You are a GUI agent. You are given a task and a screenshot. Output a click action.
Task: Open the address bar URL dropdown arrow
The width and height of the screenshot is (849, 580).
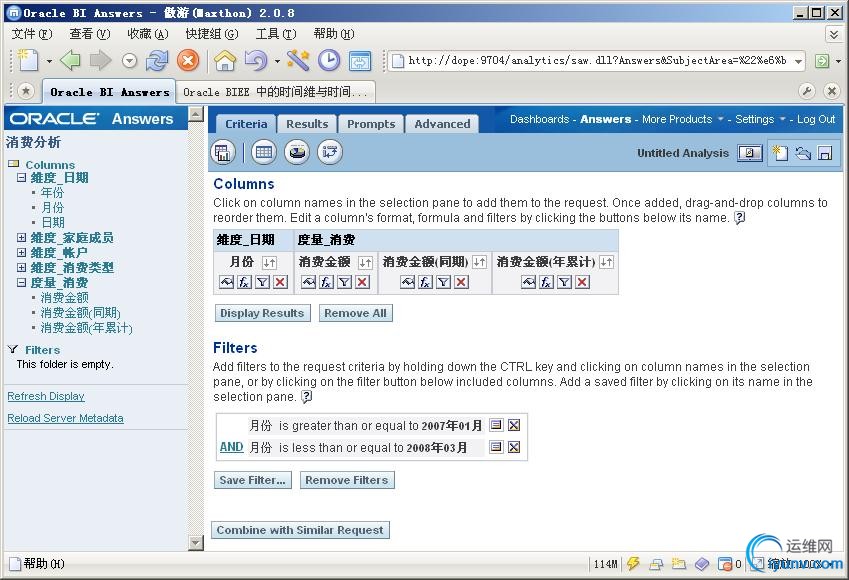pyautogui.click(x=798, y=61)
